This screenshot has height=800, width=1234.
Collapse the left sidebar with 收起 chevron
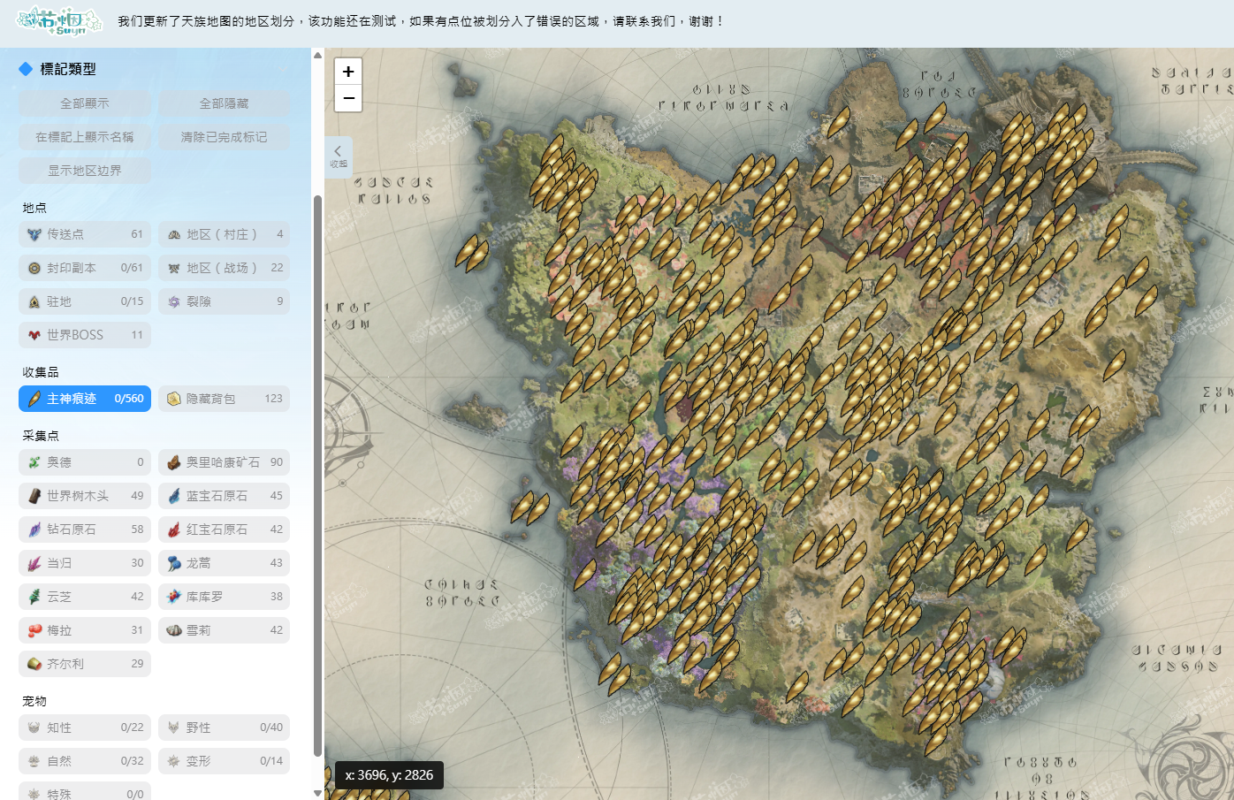point(338,156)
